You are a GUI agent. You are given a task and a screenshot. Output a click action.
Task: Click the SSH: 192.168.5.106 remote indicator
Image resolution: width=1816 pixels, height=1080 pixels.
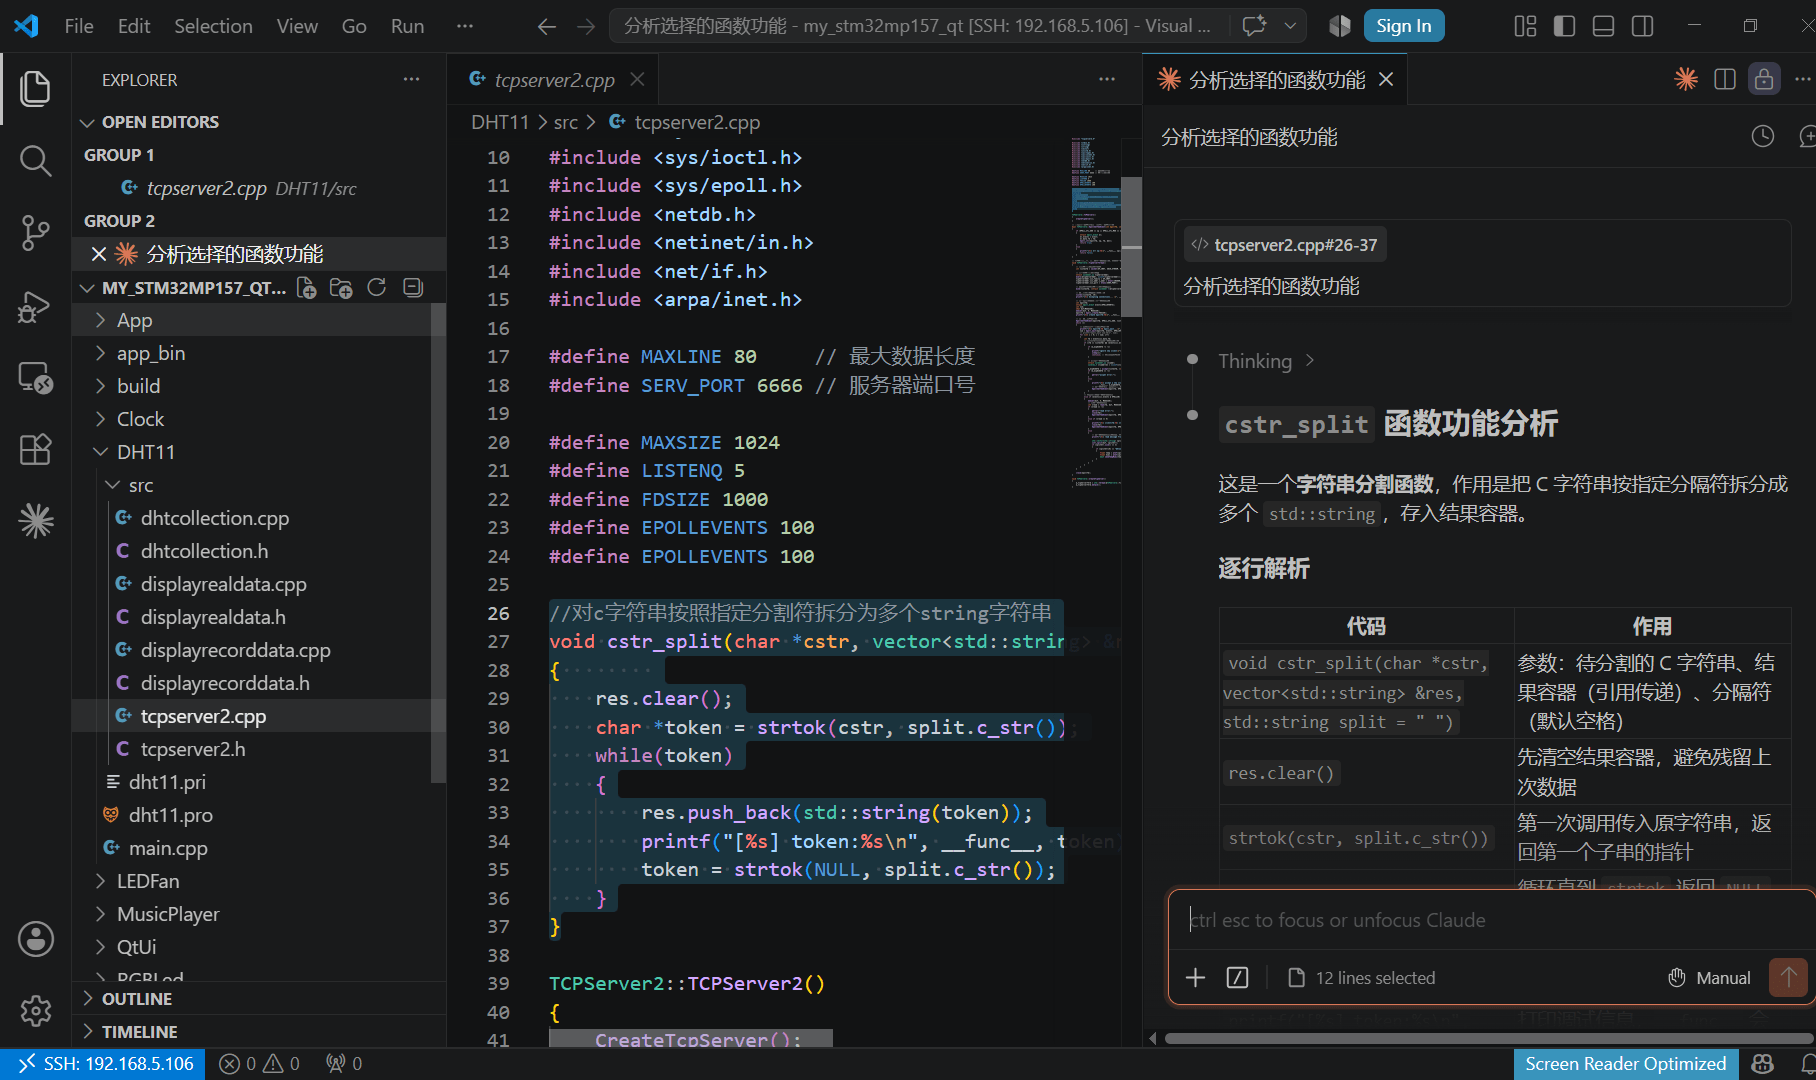[103, 1064]
